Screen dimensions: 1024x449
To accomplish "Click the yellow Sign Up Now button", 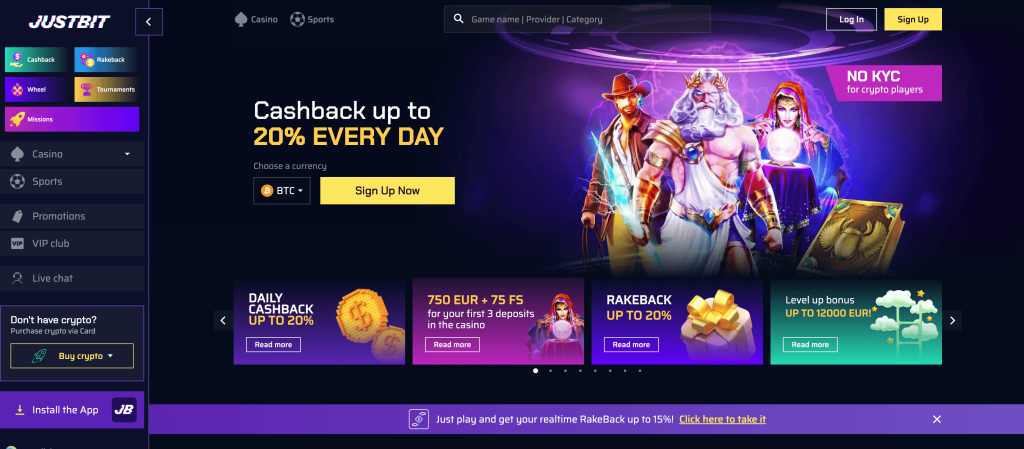I will 387,191.
